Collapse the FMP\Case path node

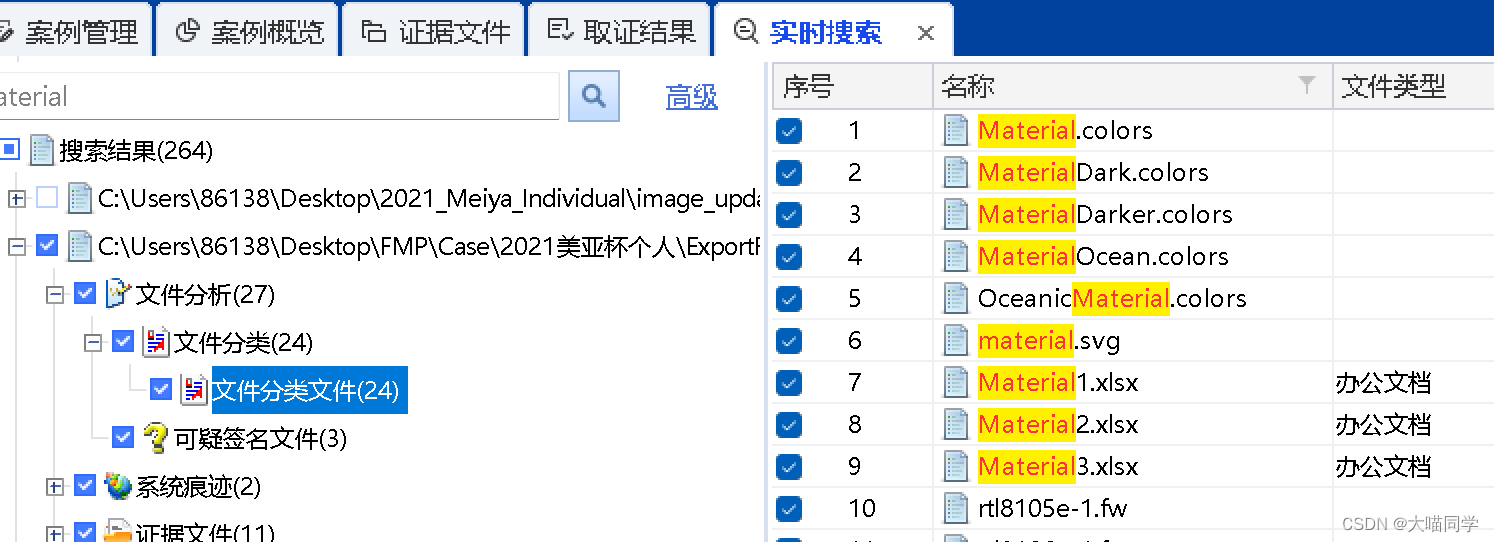click(x=16, y=246)
